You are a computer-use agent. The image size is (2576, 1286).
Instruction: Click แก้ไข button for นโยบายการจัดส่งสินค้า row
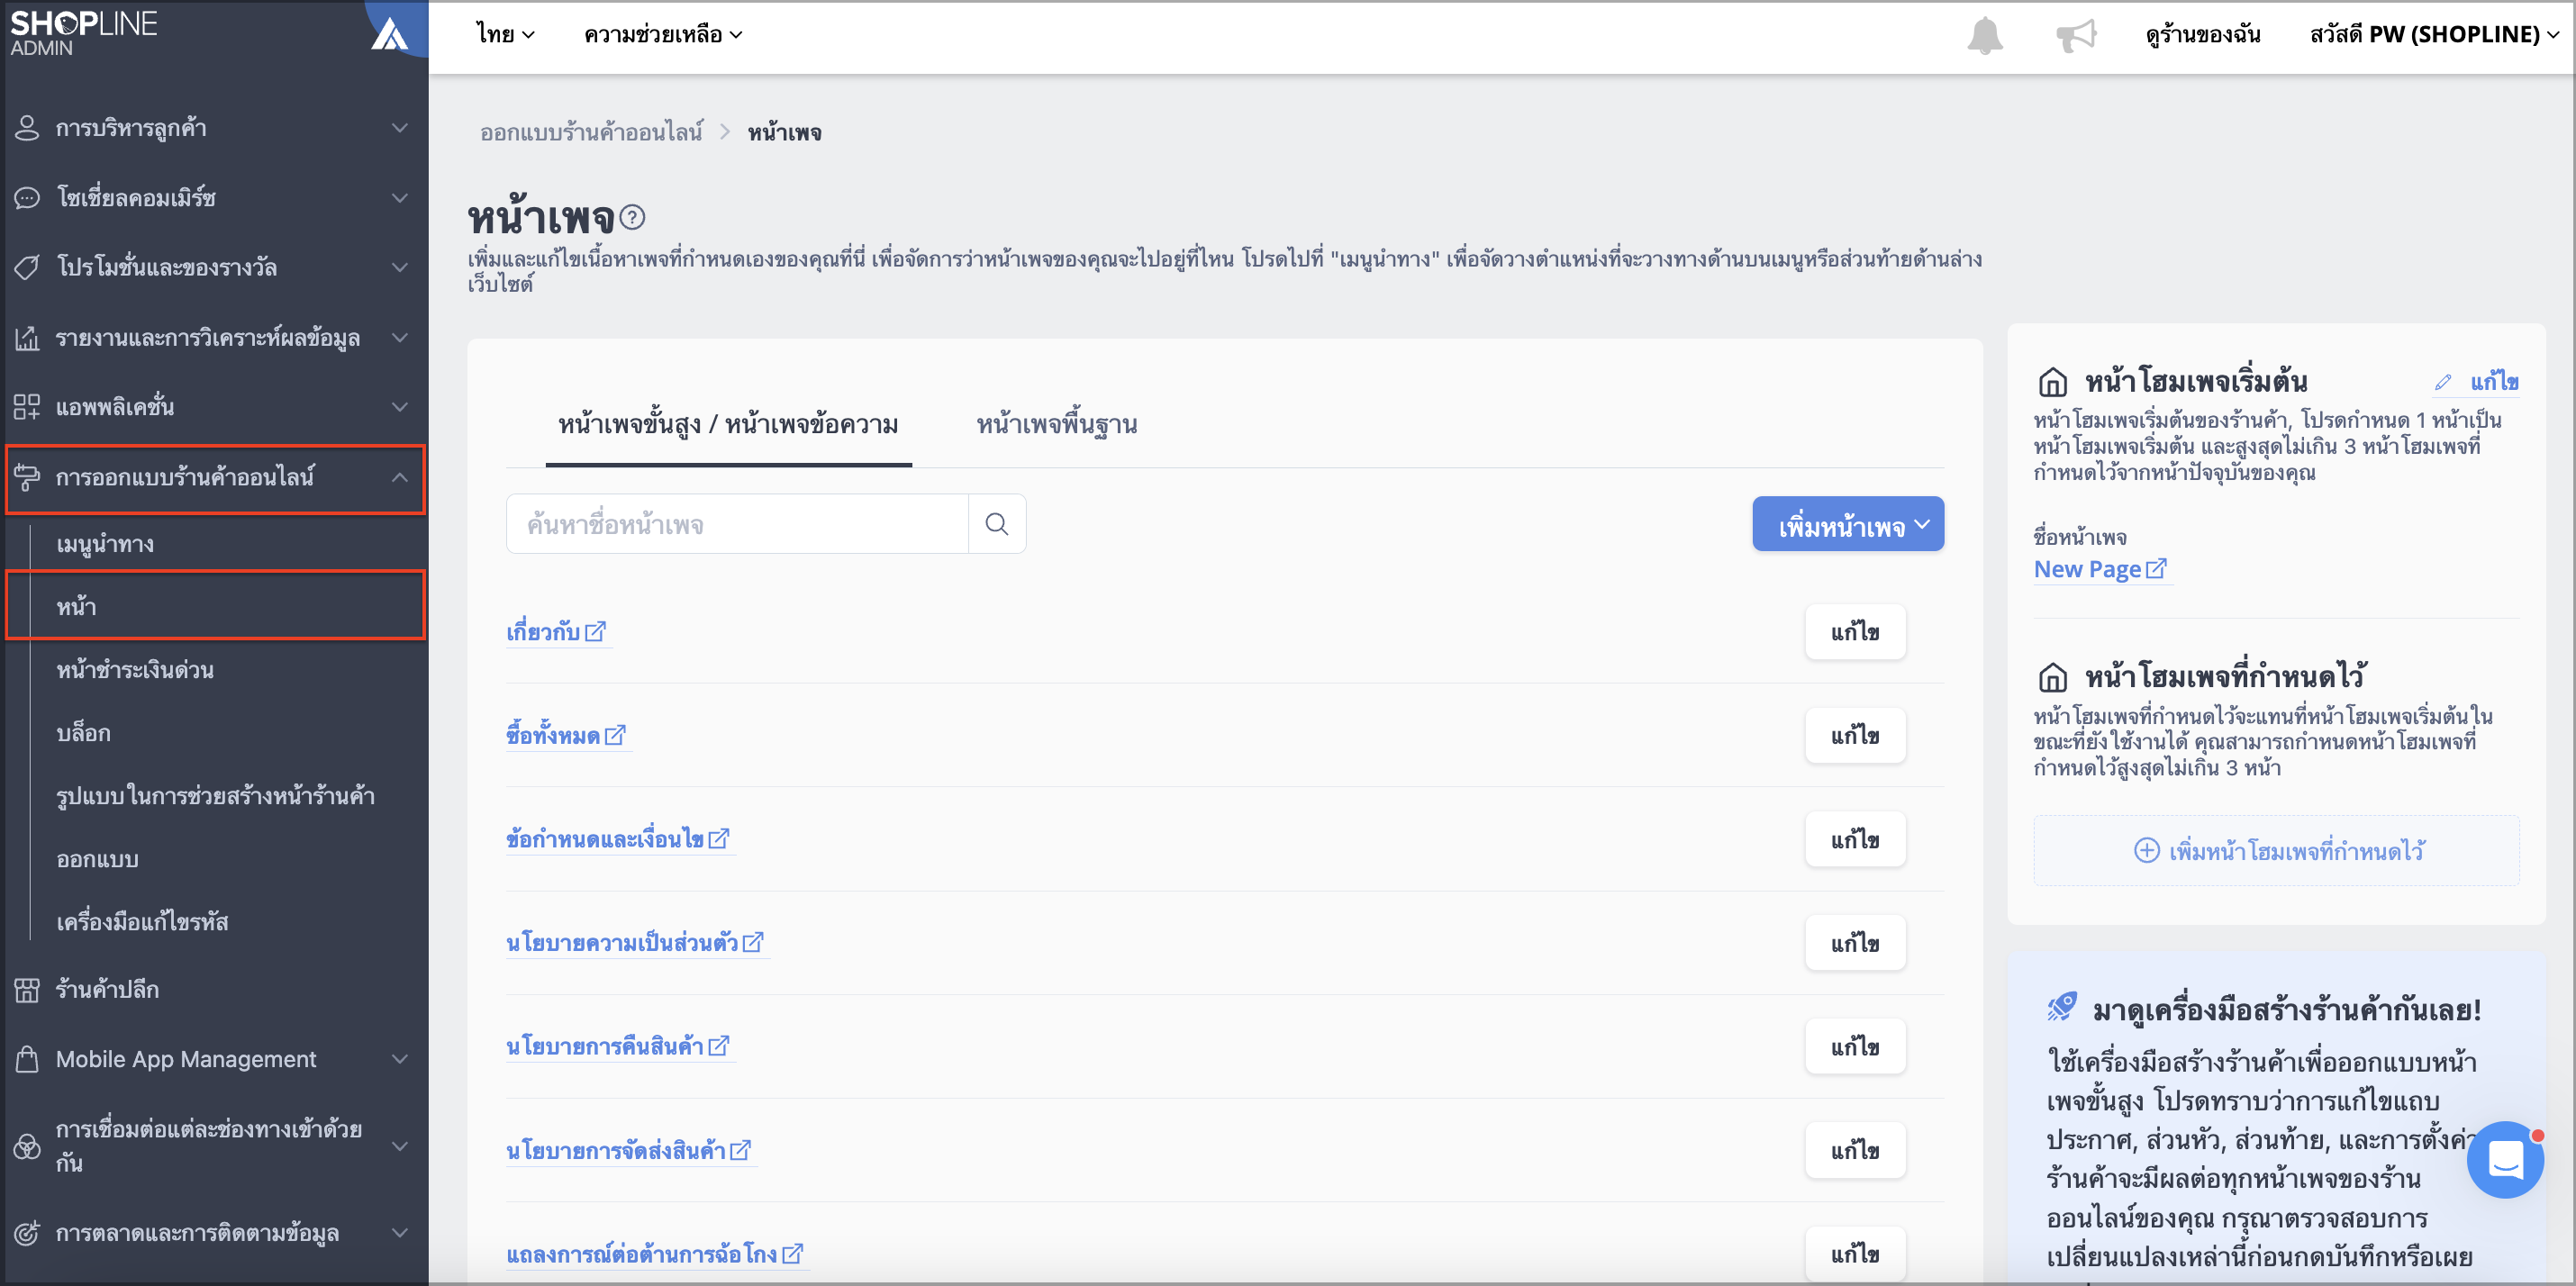pyautogui.click(x=1855, y=1151)
